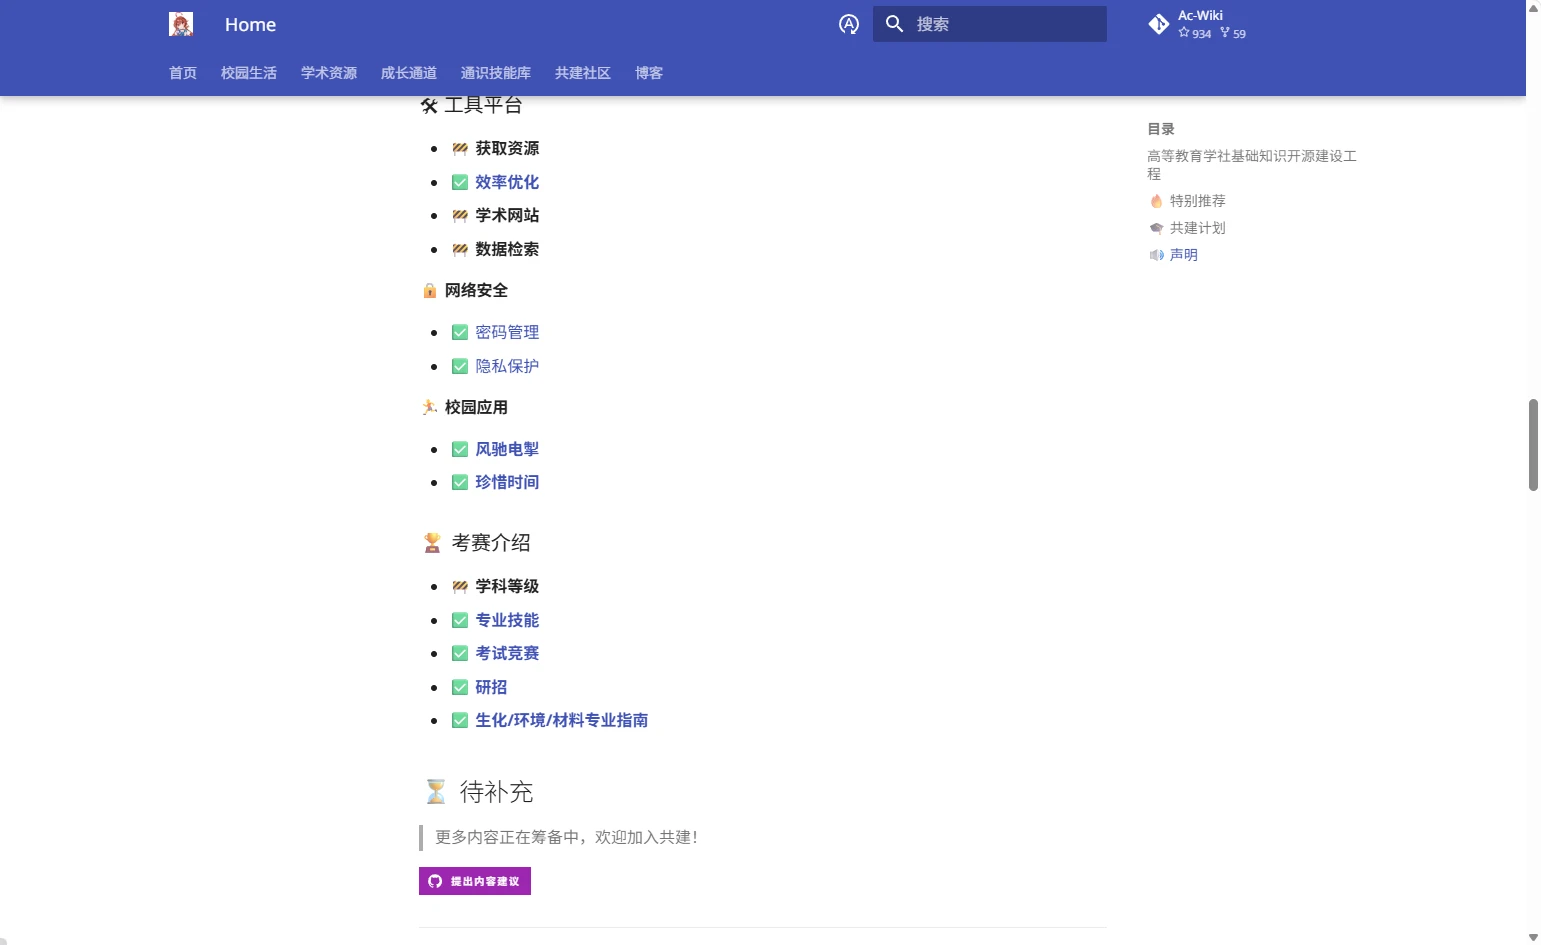The height and width of the screenshot is (945, 1541).
Task: Open the 风驰电掣 link
Action: [507, 449]
